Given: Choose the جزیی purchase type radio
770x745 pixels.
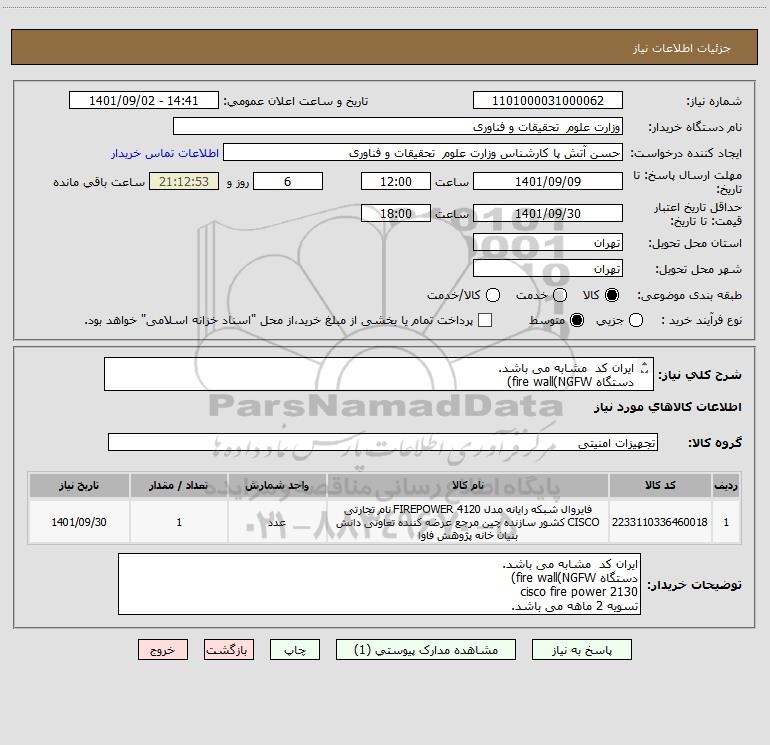Looking at the screenshot, I should [636, 321].
